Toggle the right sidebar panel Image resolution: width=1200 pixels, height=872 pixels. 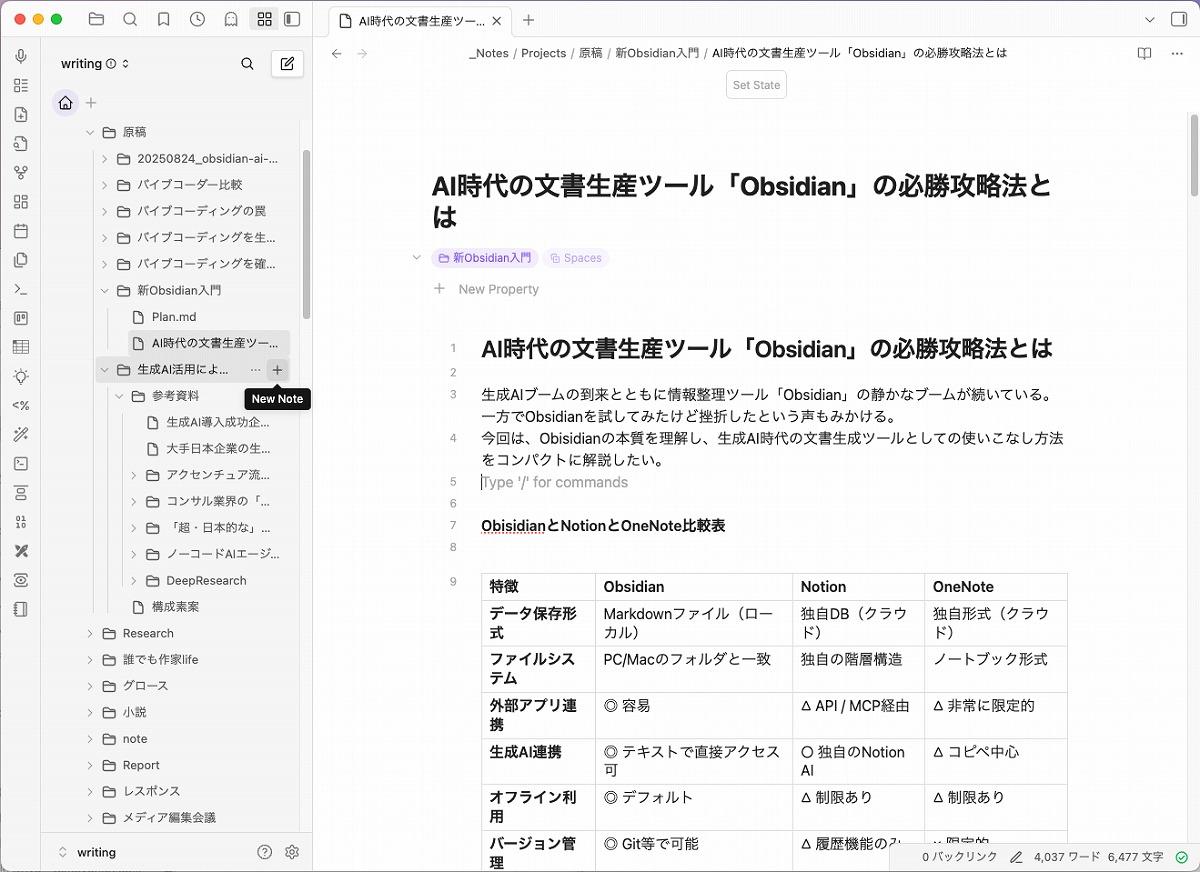click(1178, 19)
